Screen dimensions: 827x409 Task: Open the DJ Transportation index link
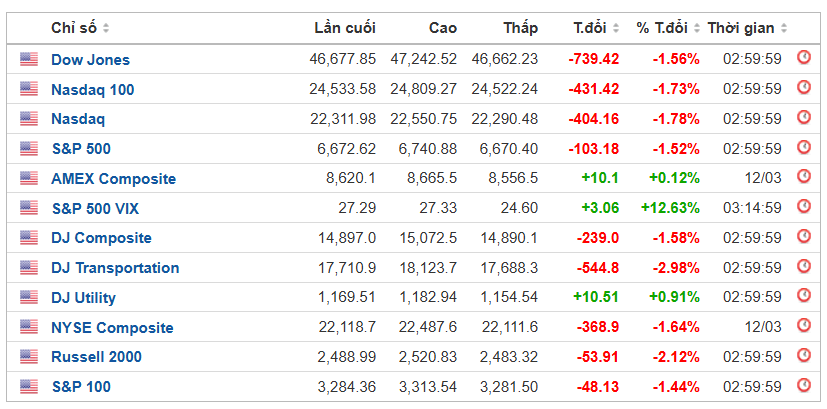[x=115, y=268]
